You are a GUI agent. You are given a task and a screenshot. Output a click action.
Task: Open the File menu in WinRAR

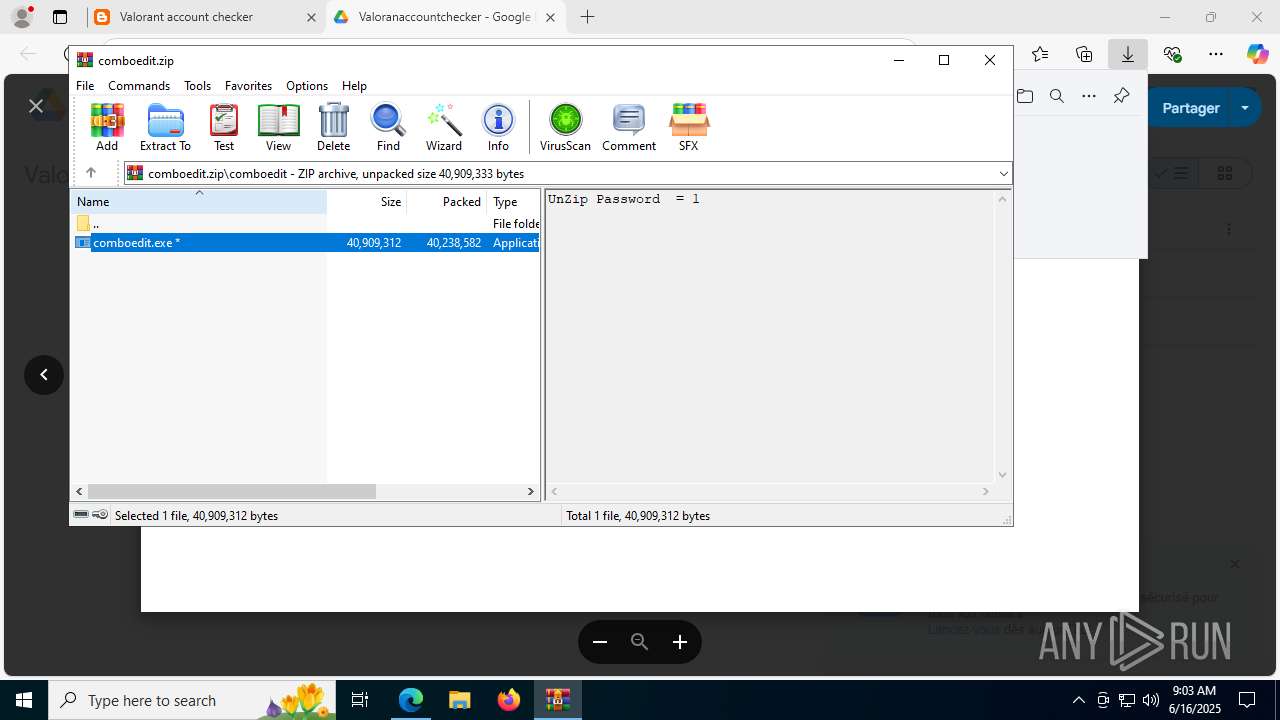[85, 86]
